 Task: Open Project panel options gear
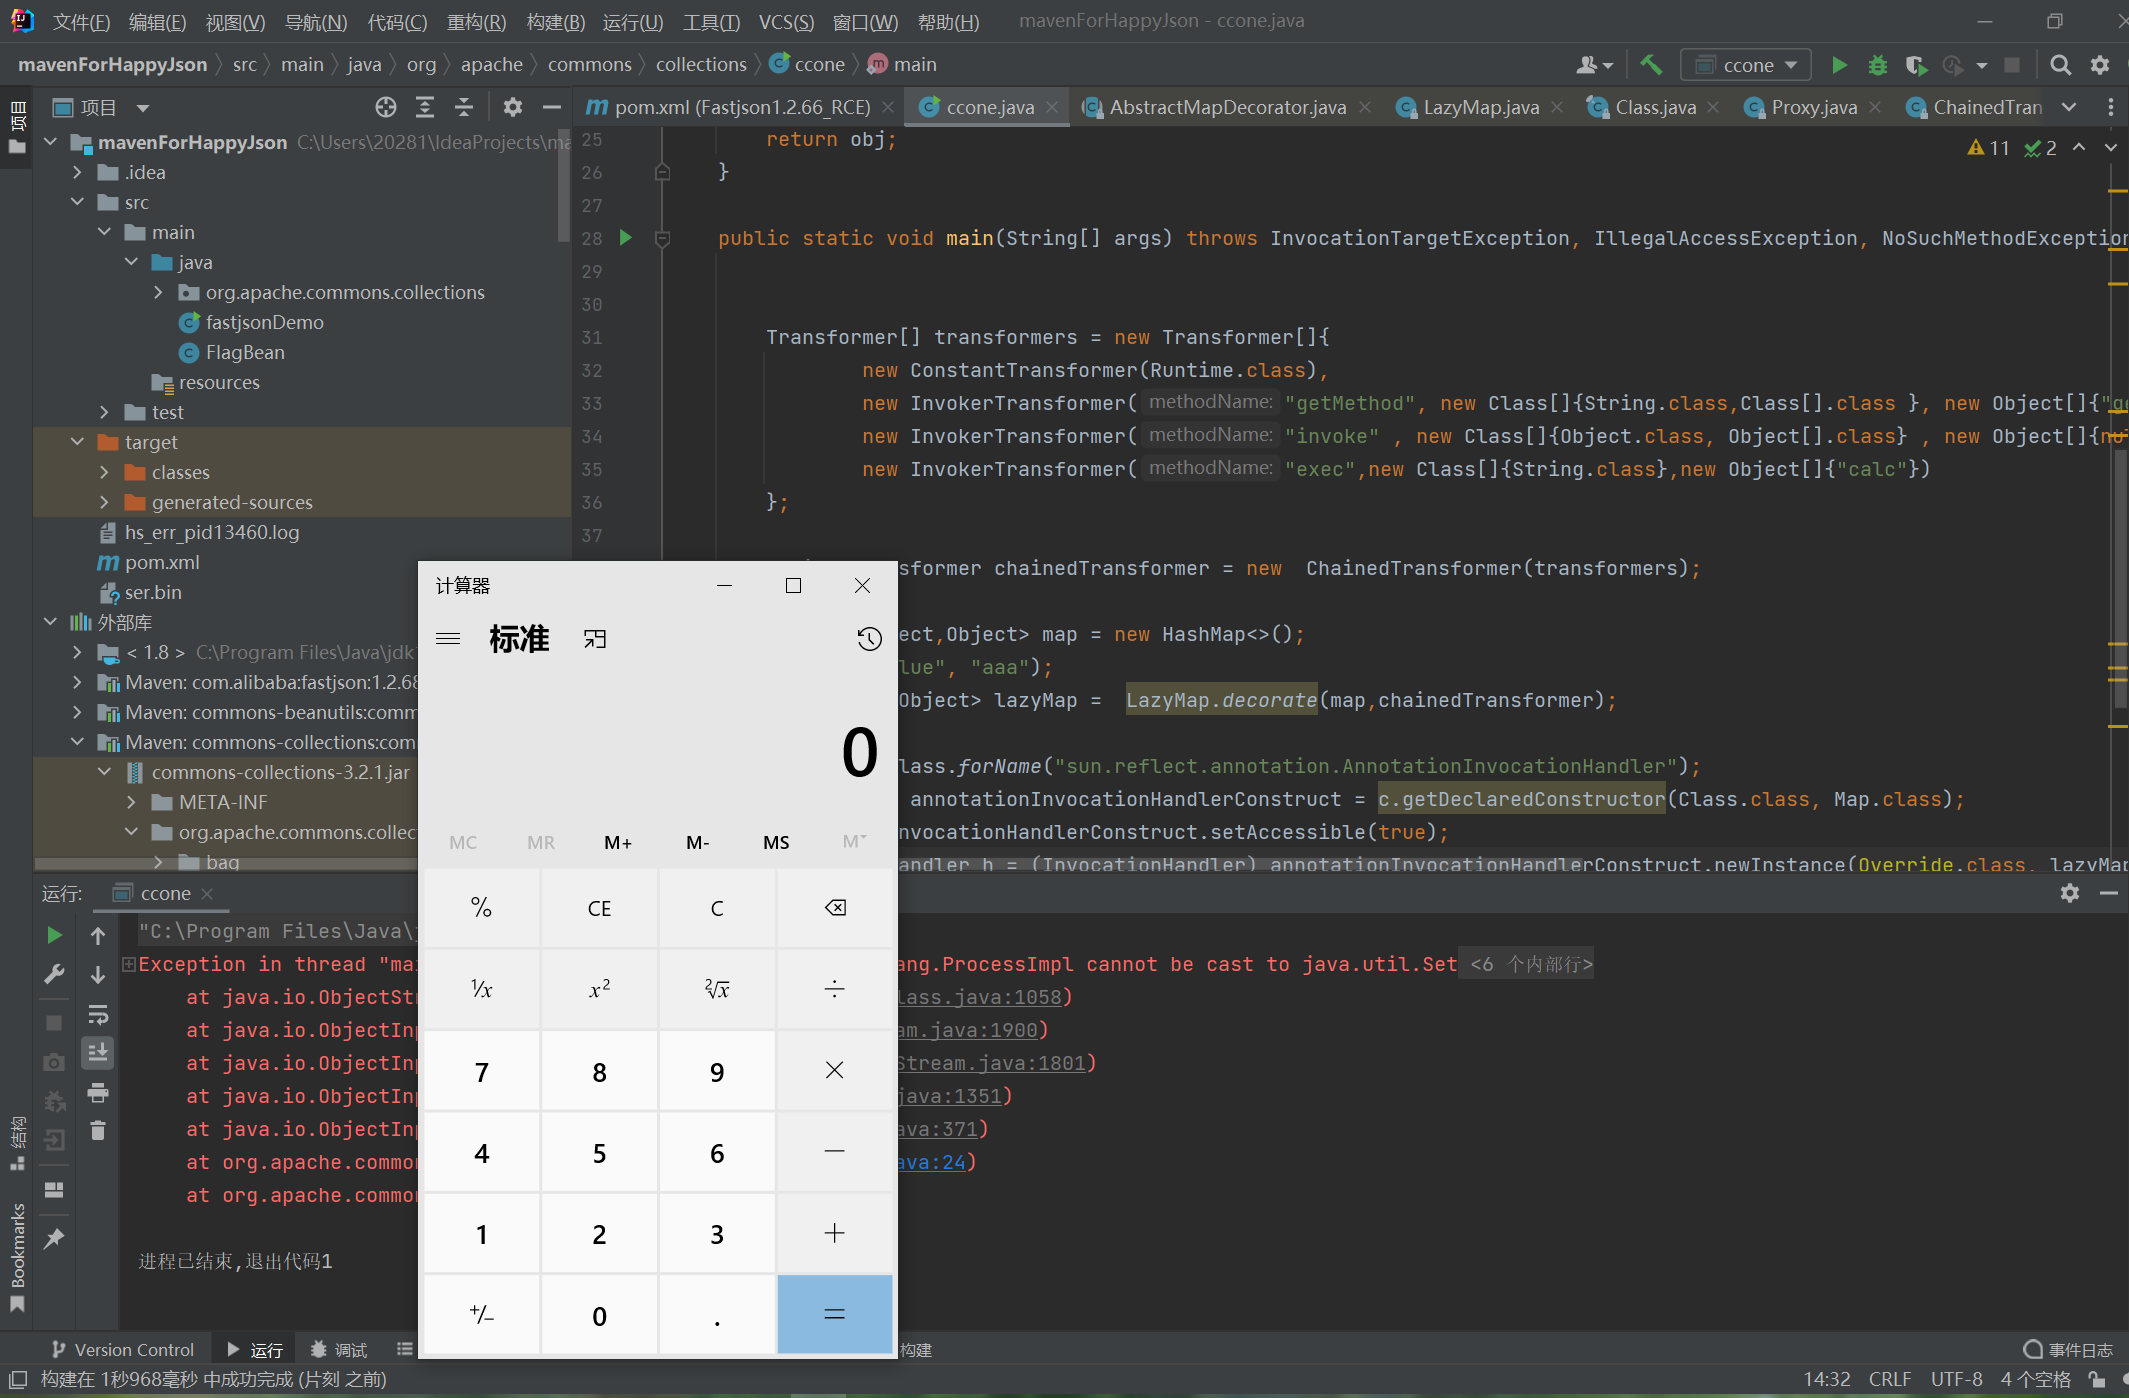coord(513,107)
